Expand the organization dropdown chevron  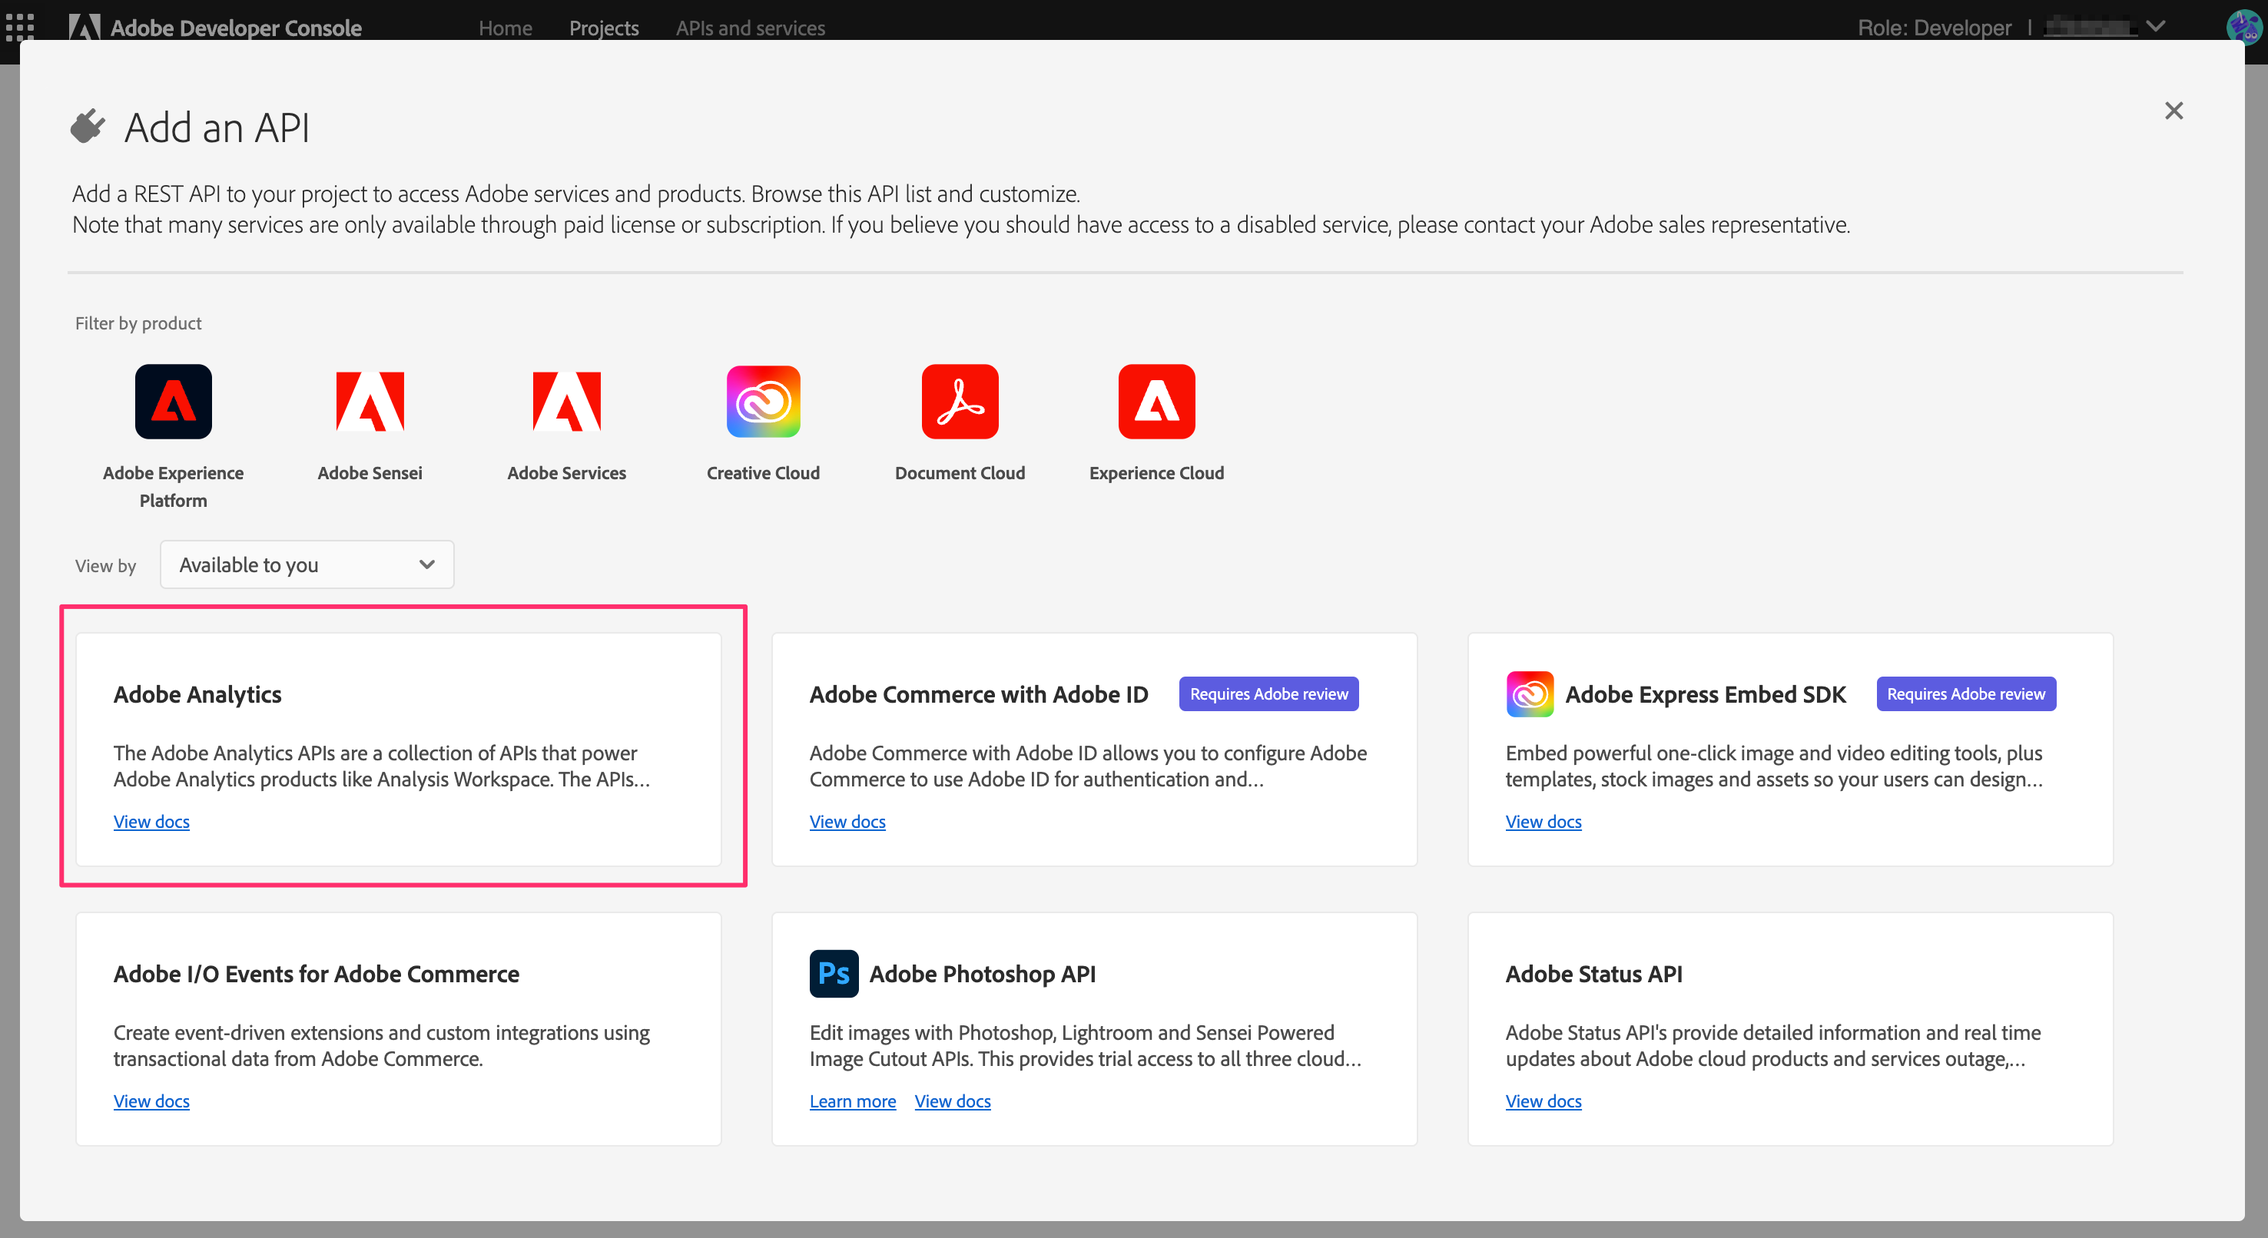pos(2156,27)
